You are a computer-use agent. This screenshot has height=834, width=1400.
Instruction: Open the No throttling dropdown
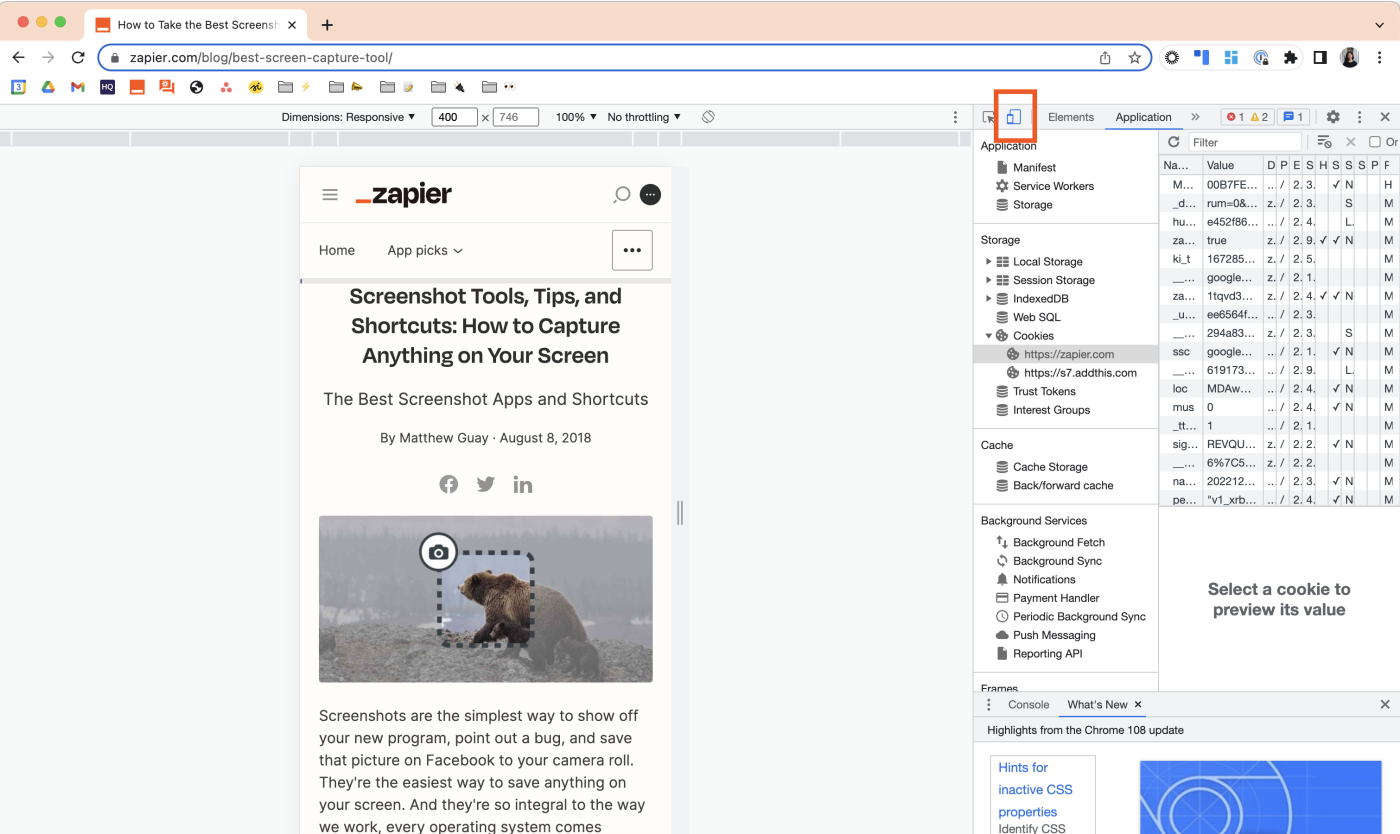(644, 117)
